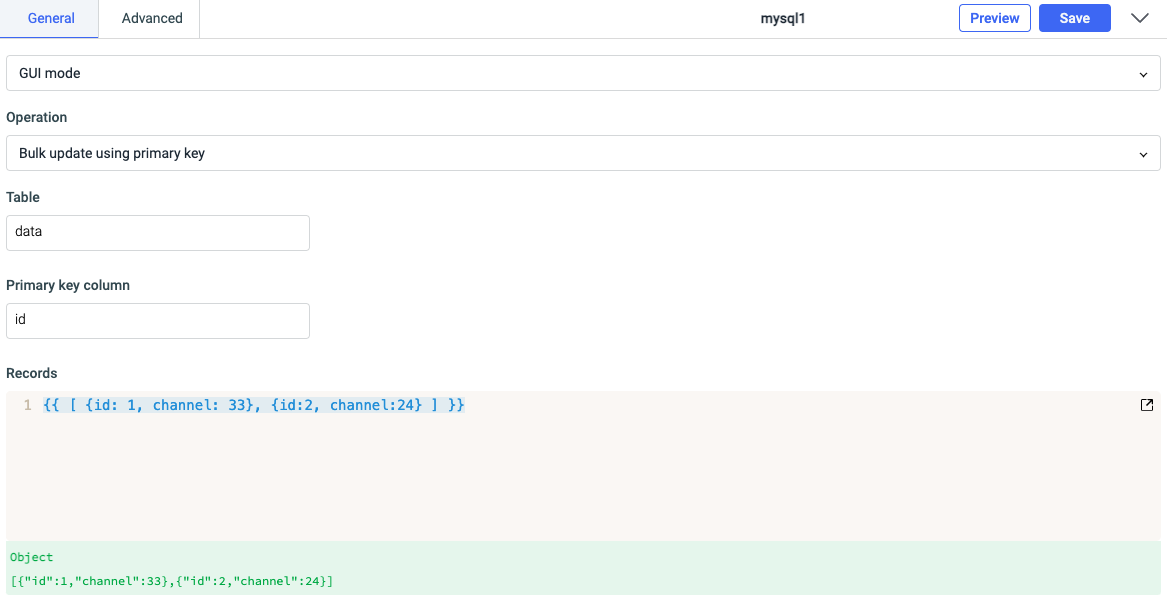This screenshot has width=1167, height=606.
Task: Click the Primary key column label
Action: click(x=68, y=285)
